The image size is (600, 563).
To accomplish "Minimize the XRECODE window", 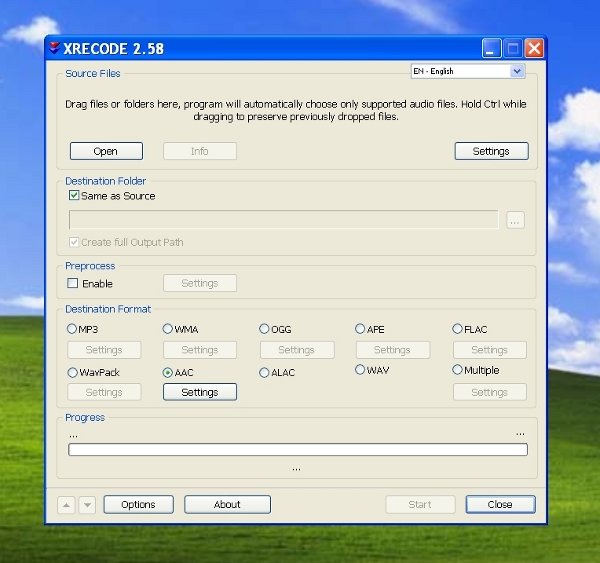I will [491, 48].
